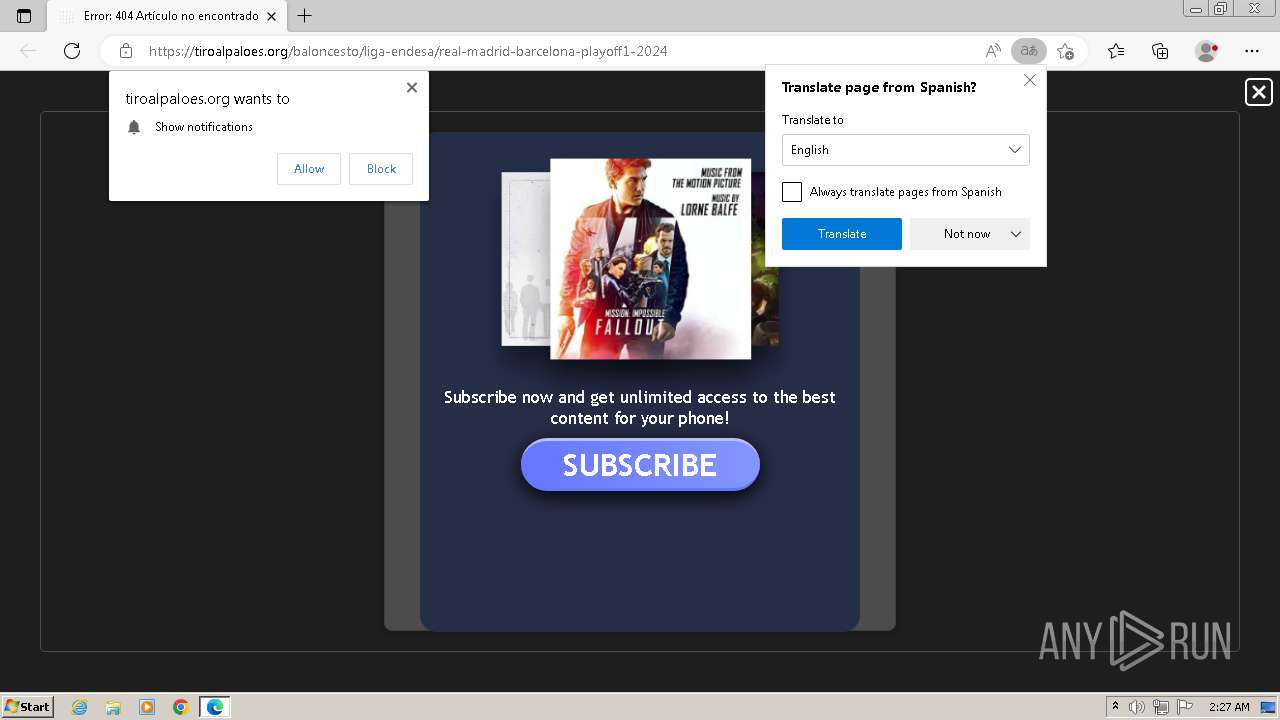Open the browser profile icon

tap(1207, 51)
